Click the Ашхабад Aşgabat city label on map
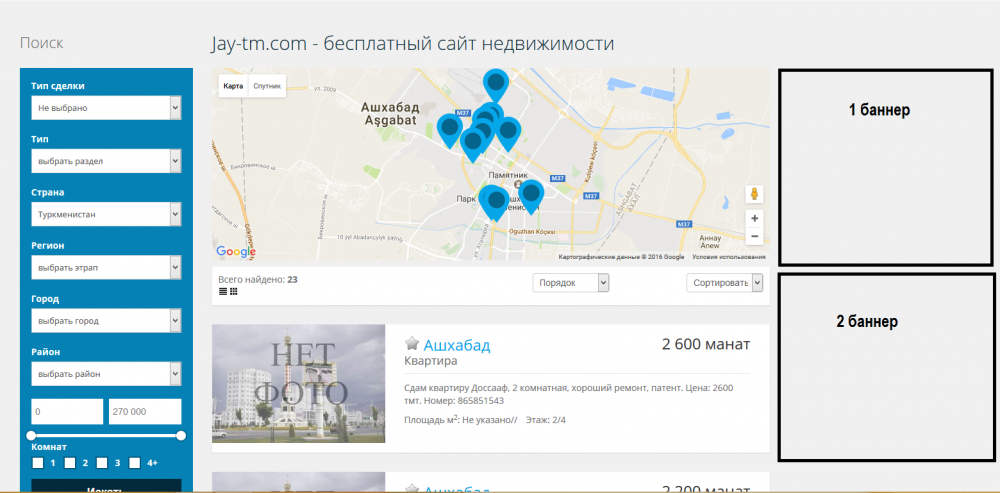1000x493 pixels. pyautogui.click(x=391, y=113)
